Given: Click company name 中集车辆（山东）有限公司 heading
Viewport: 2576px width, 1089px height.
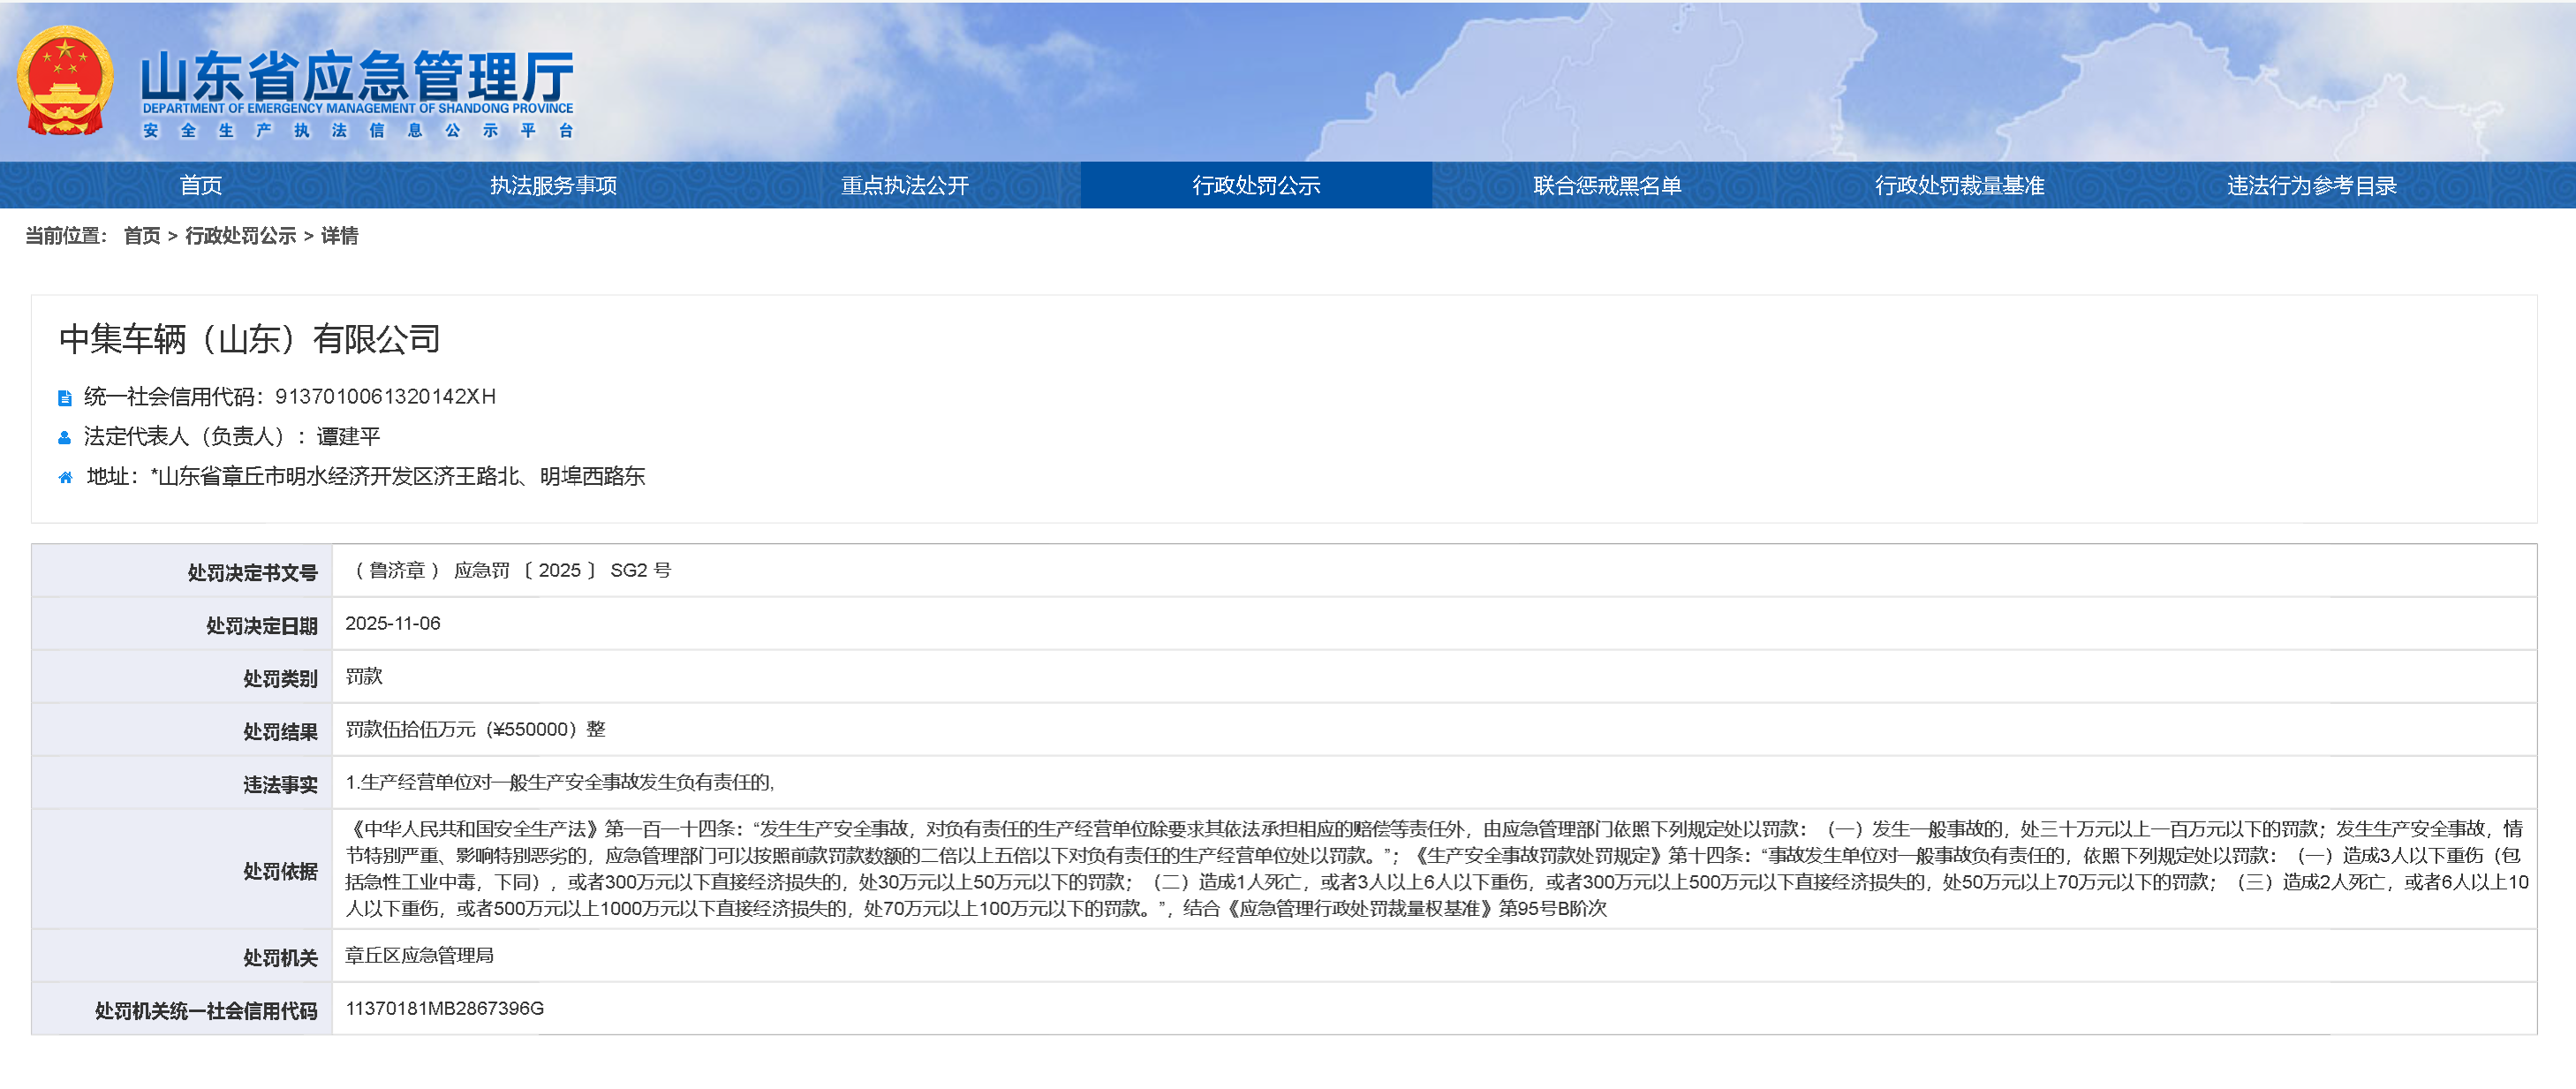Looking at the screenshot, I should pyautogui.click(x=250, y=340).
